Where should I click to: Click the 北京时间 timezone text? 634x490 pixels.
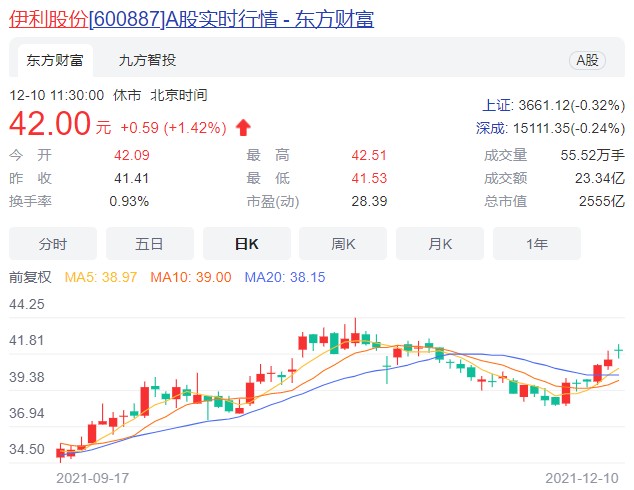click(179, 95)
